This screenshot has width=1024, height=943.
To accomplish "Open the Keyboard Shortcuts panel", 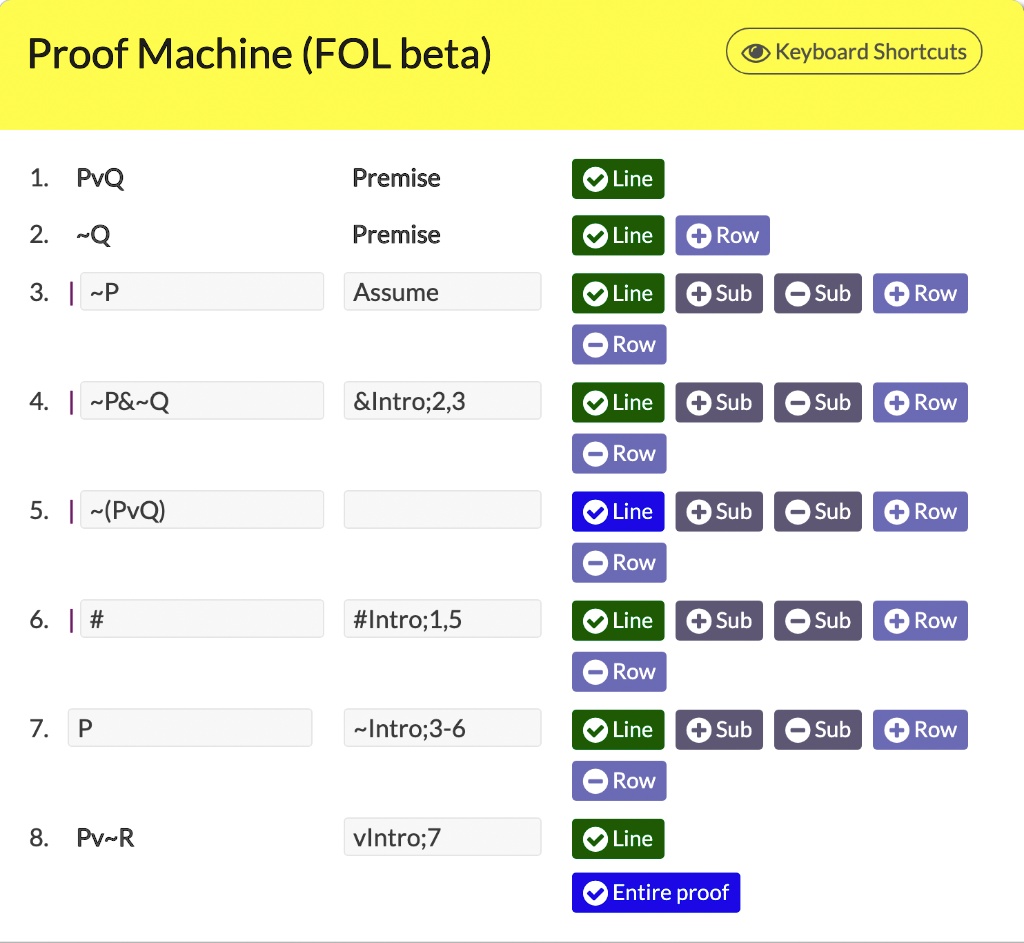I will point(853,51).
